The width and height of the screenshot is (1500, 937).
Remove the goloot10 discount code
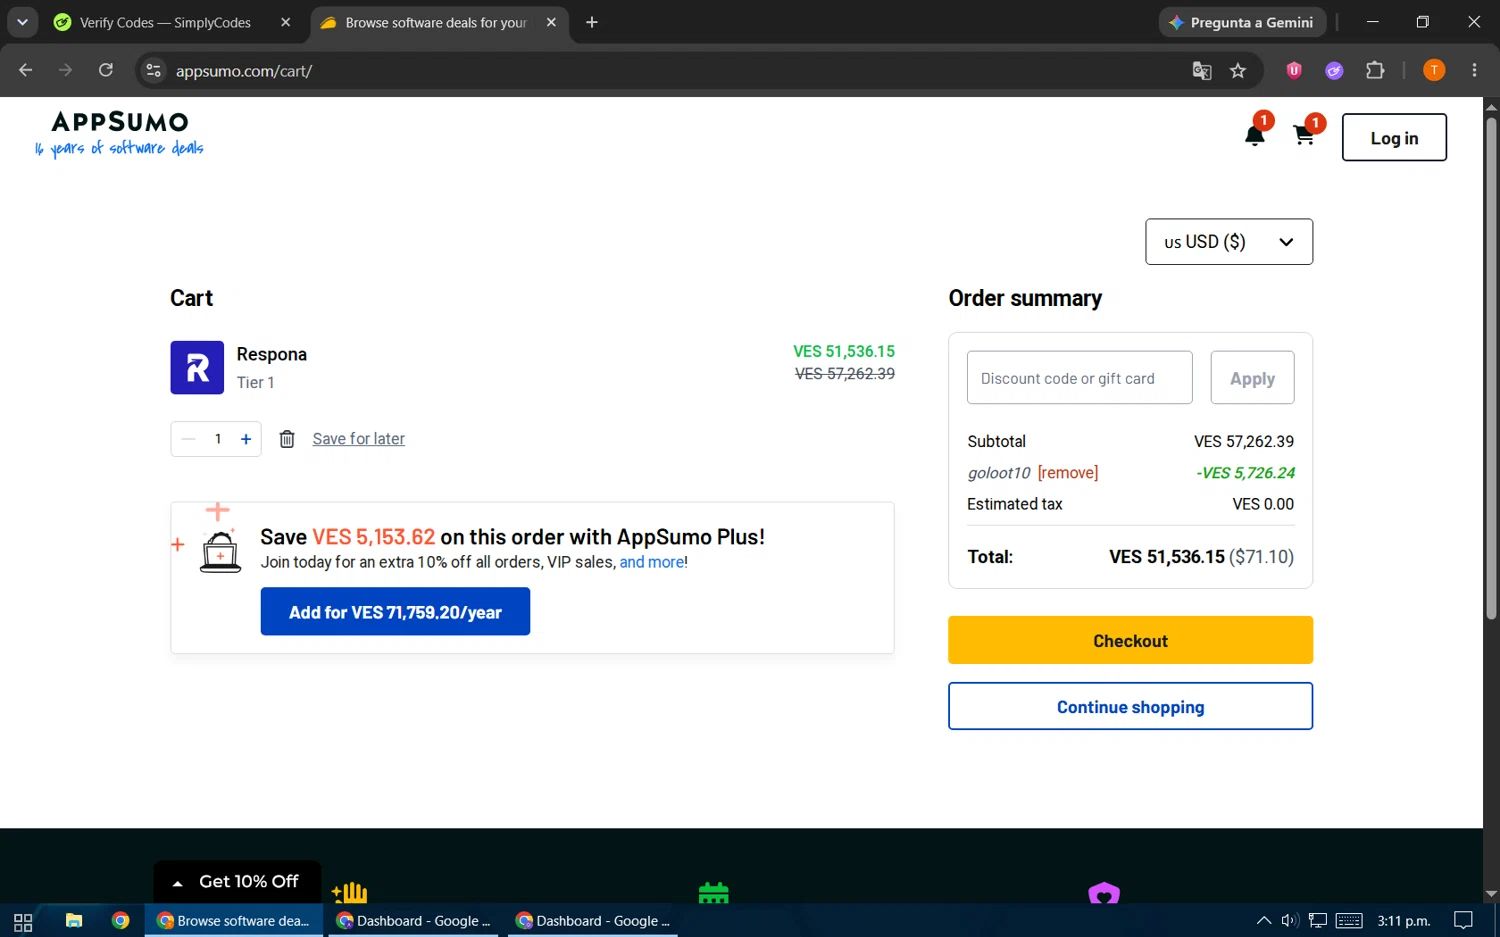click(x=1068, y=473)
